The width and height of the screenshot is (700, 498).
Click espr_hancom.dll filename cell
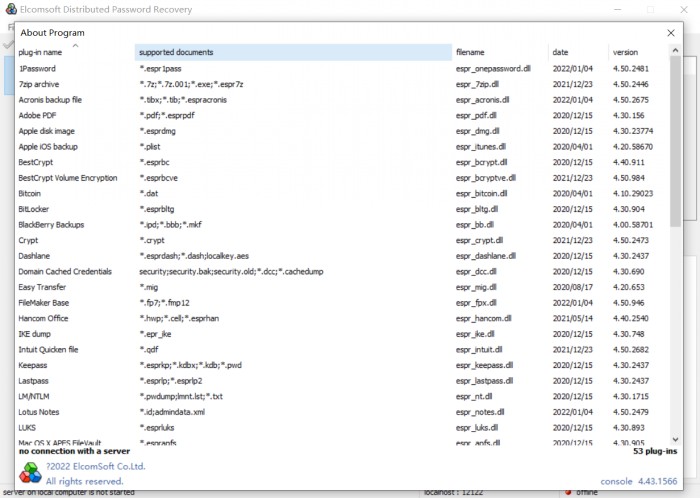[x=483, y=319]
